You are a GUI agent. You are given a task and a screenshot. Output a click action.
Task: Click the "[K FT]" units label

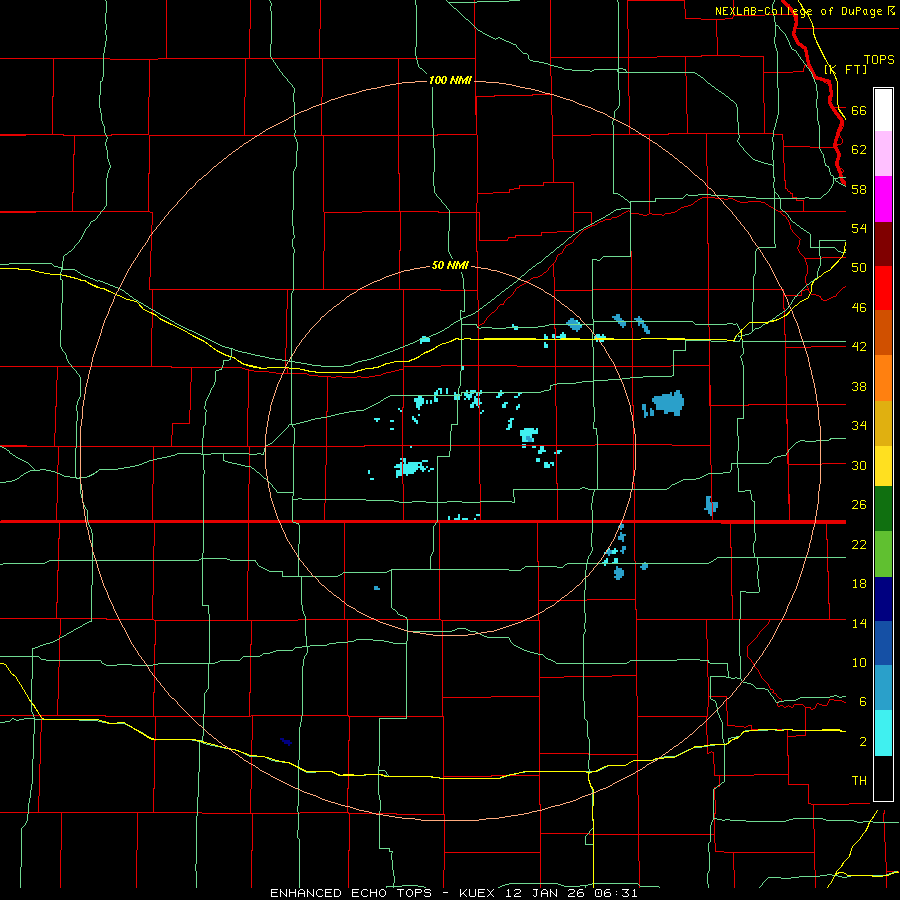(845, 69)
